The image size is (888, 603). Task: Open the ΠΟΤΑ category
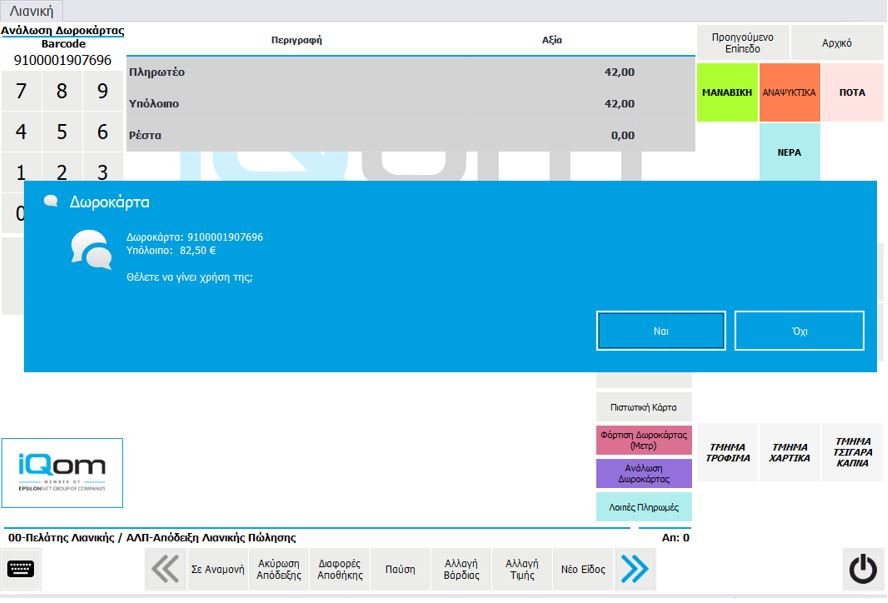pos(852,92)
